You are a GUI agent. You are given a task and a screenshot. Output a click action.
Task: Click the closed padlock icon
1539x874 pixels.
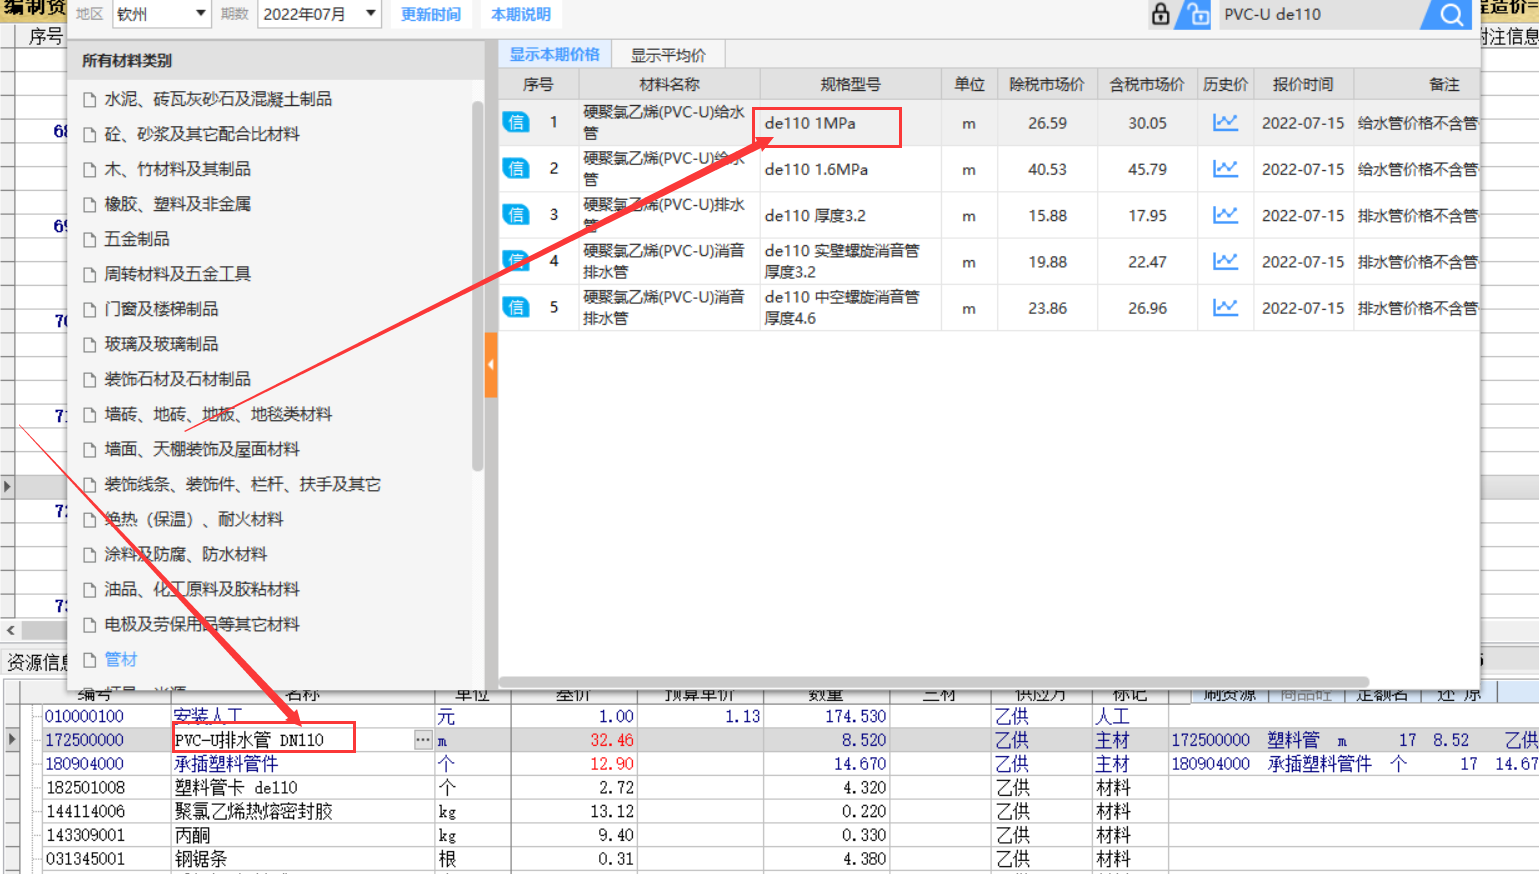tap(1160, 14)
